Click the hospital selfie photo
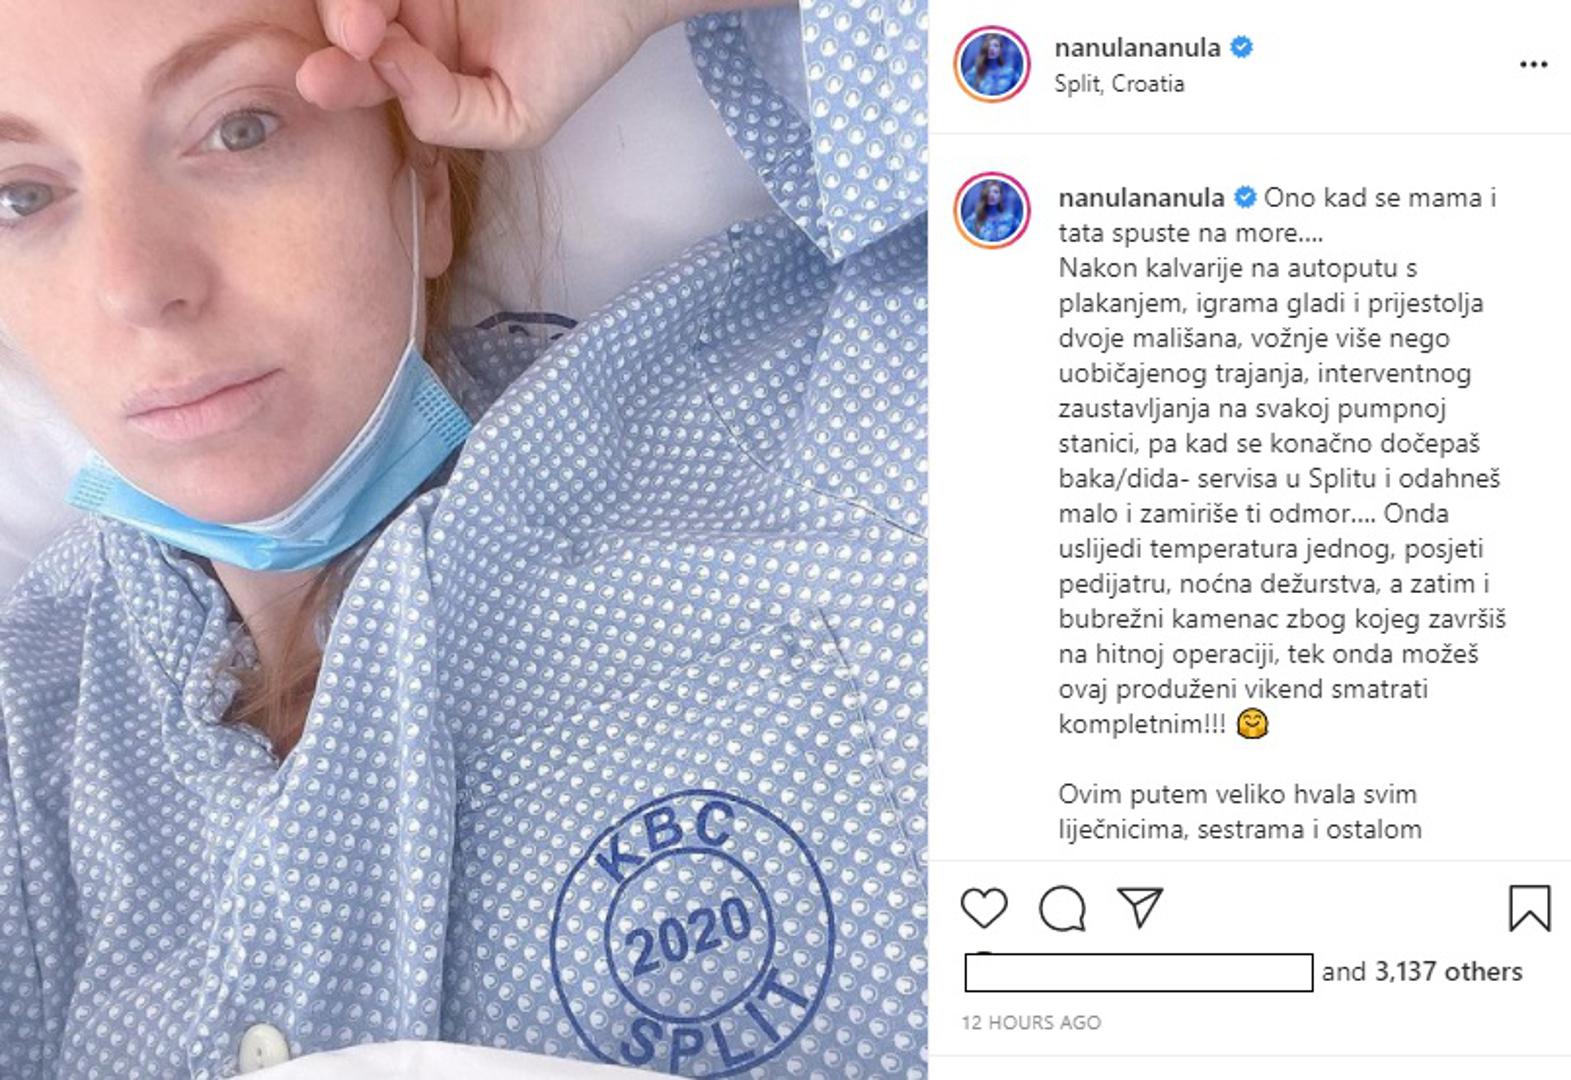 pos(464,540)
